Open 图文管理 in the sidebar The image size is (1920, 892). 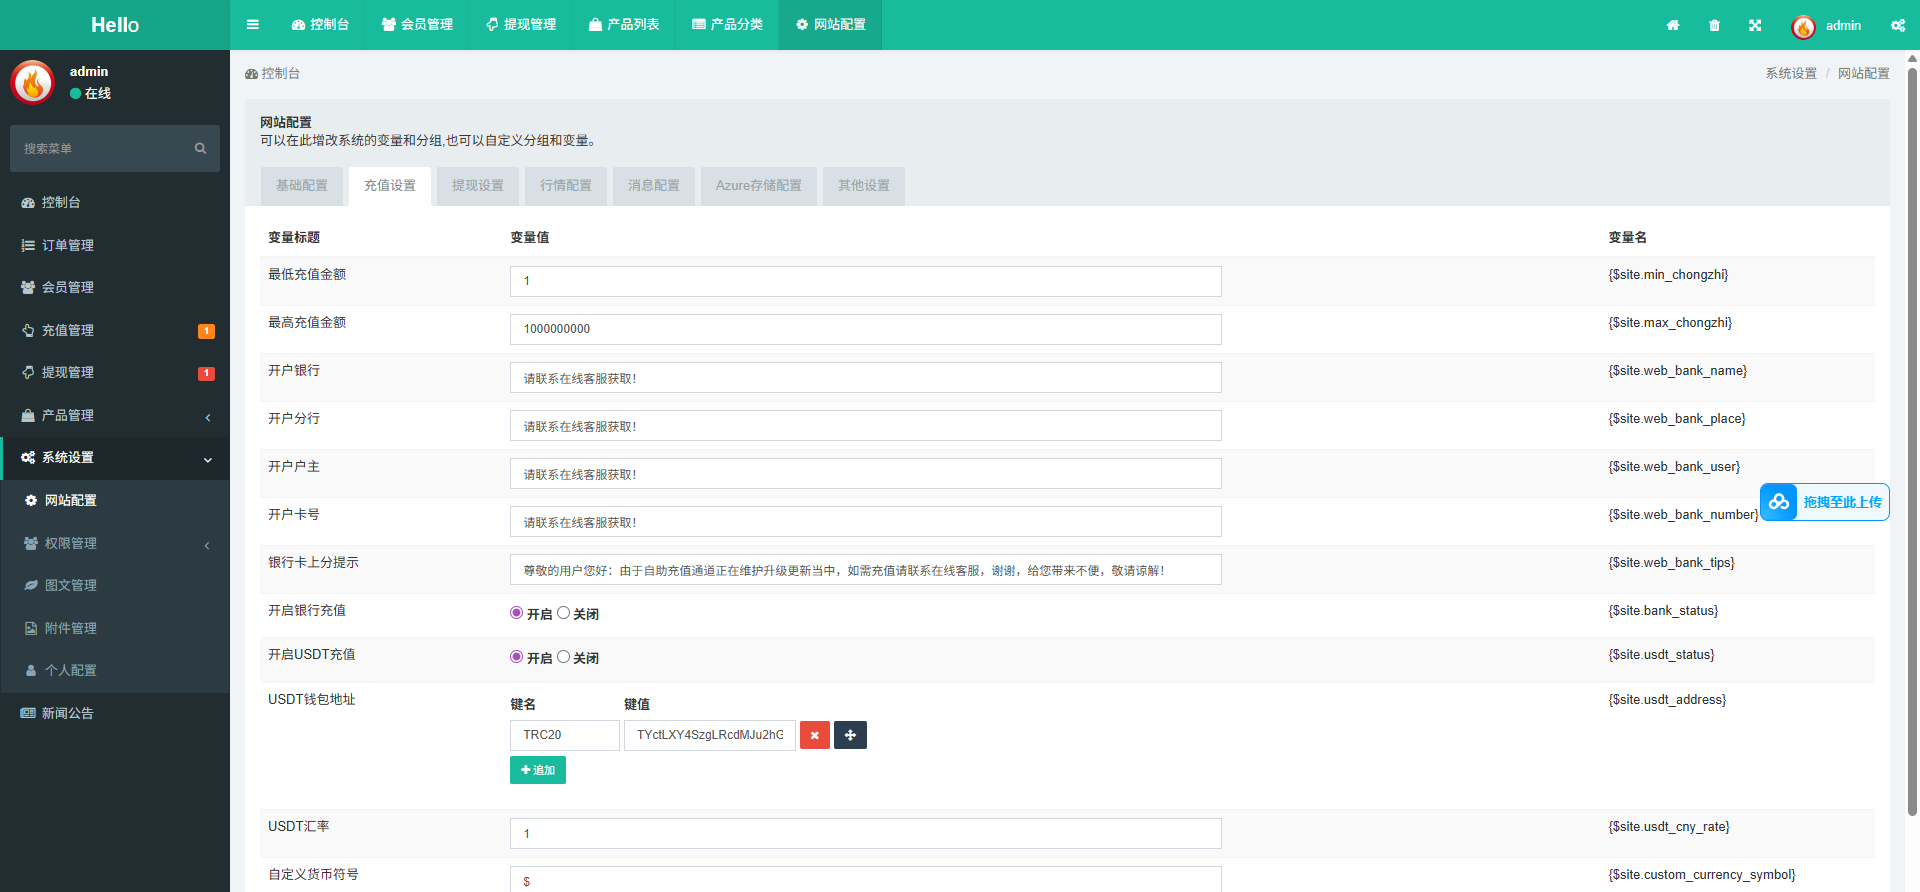click(x=115, y=585)
